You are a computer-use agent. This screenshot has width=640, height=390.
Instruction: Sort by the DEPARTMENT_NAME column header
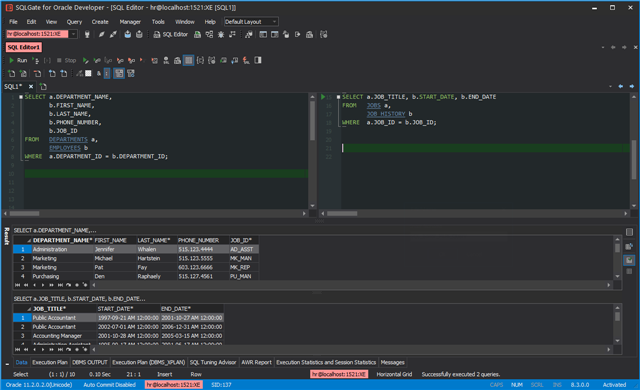pyautogui.click(x=62, y=240)
